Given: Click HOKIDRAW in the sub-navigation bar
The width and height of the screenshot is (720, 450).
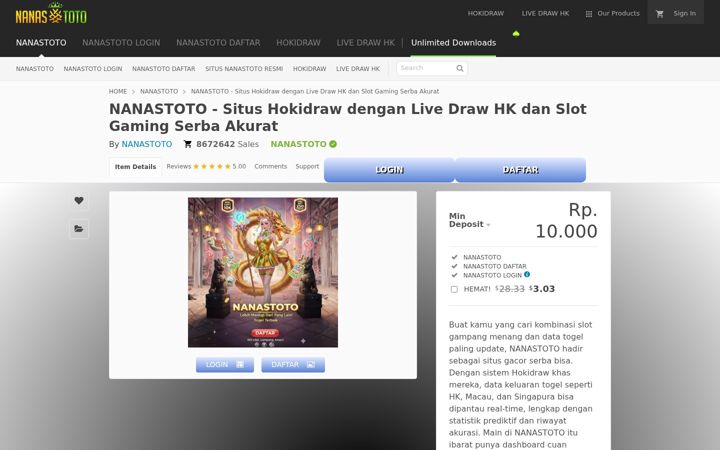Looking at the screenshot, I should tap(309, 69).
